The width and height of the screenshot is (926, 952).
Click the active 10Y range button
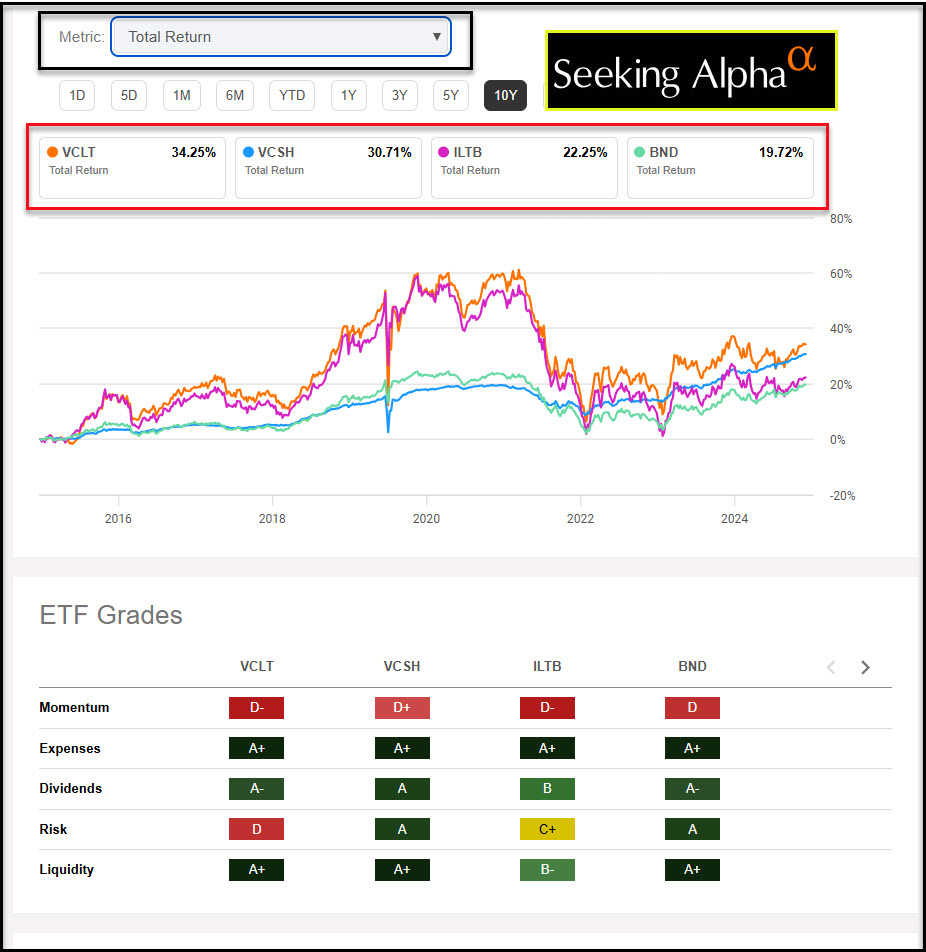pyautogui.click(x=505, y=95)
